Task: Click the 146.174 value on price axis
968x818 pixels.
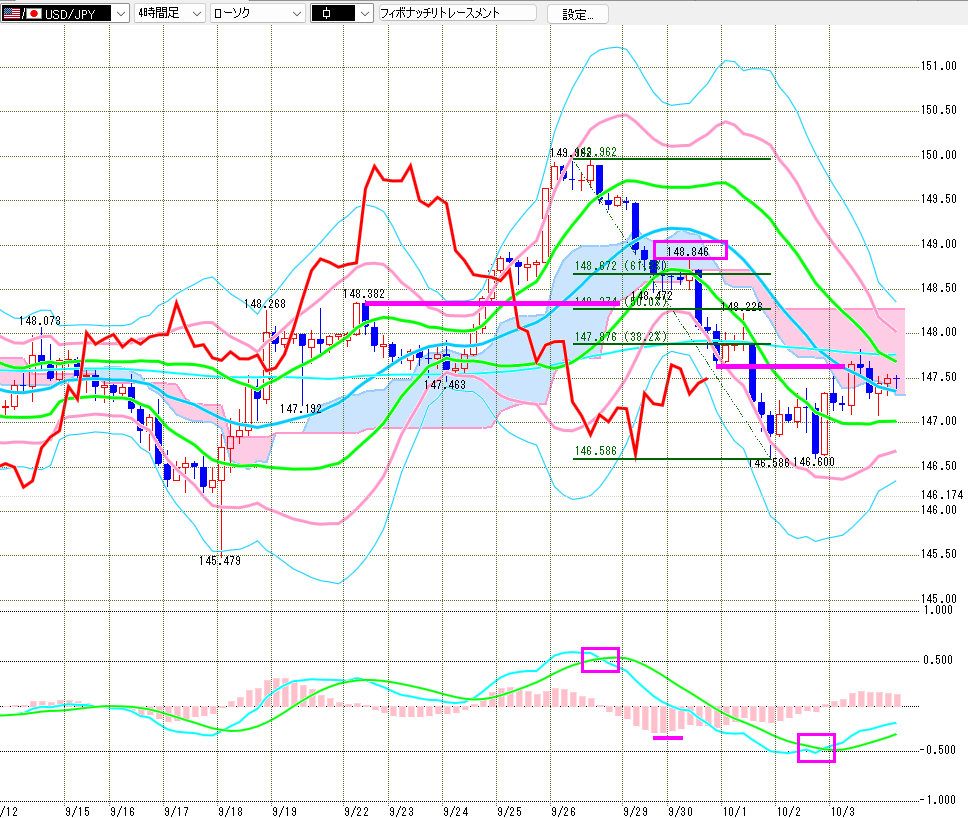Action: pos(940,495)
